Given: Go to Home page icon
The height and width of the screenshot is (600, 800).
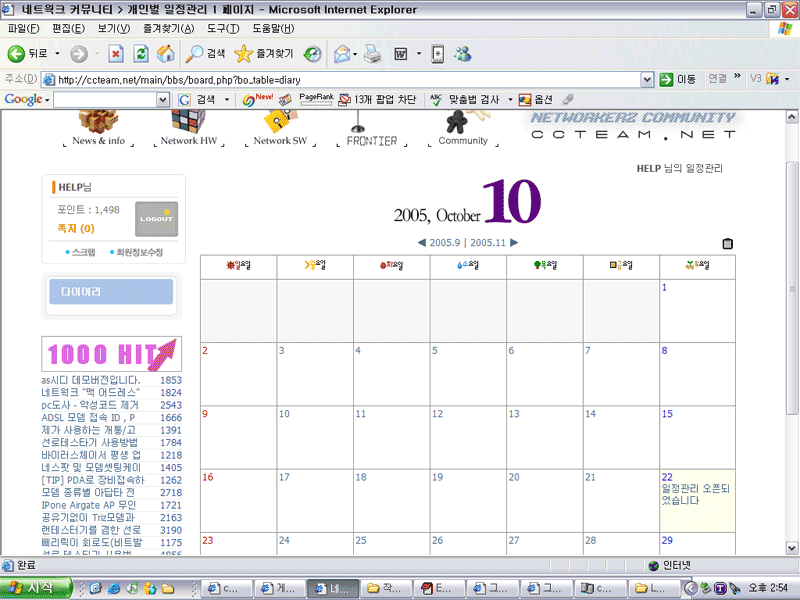Looking at the screenshot, I should (165, 54).
